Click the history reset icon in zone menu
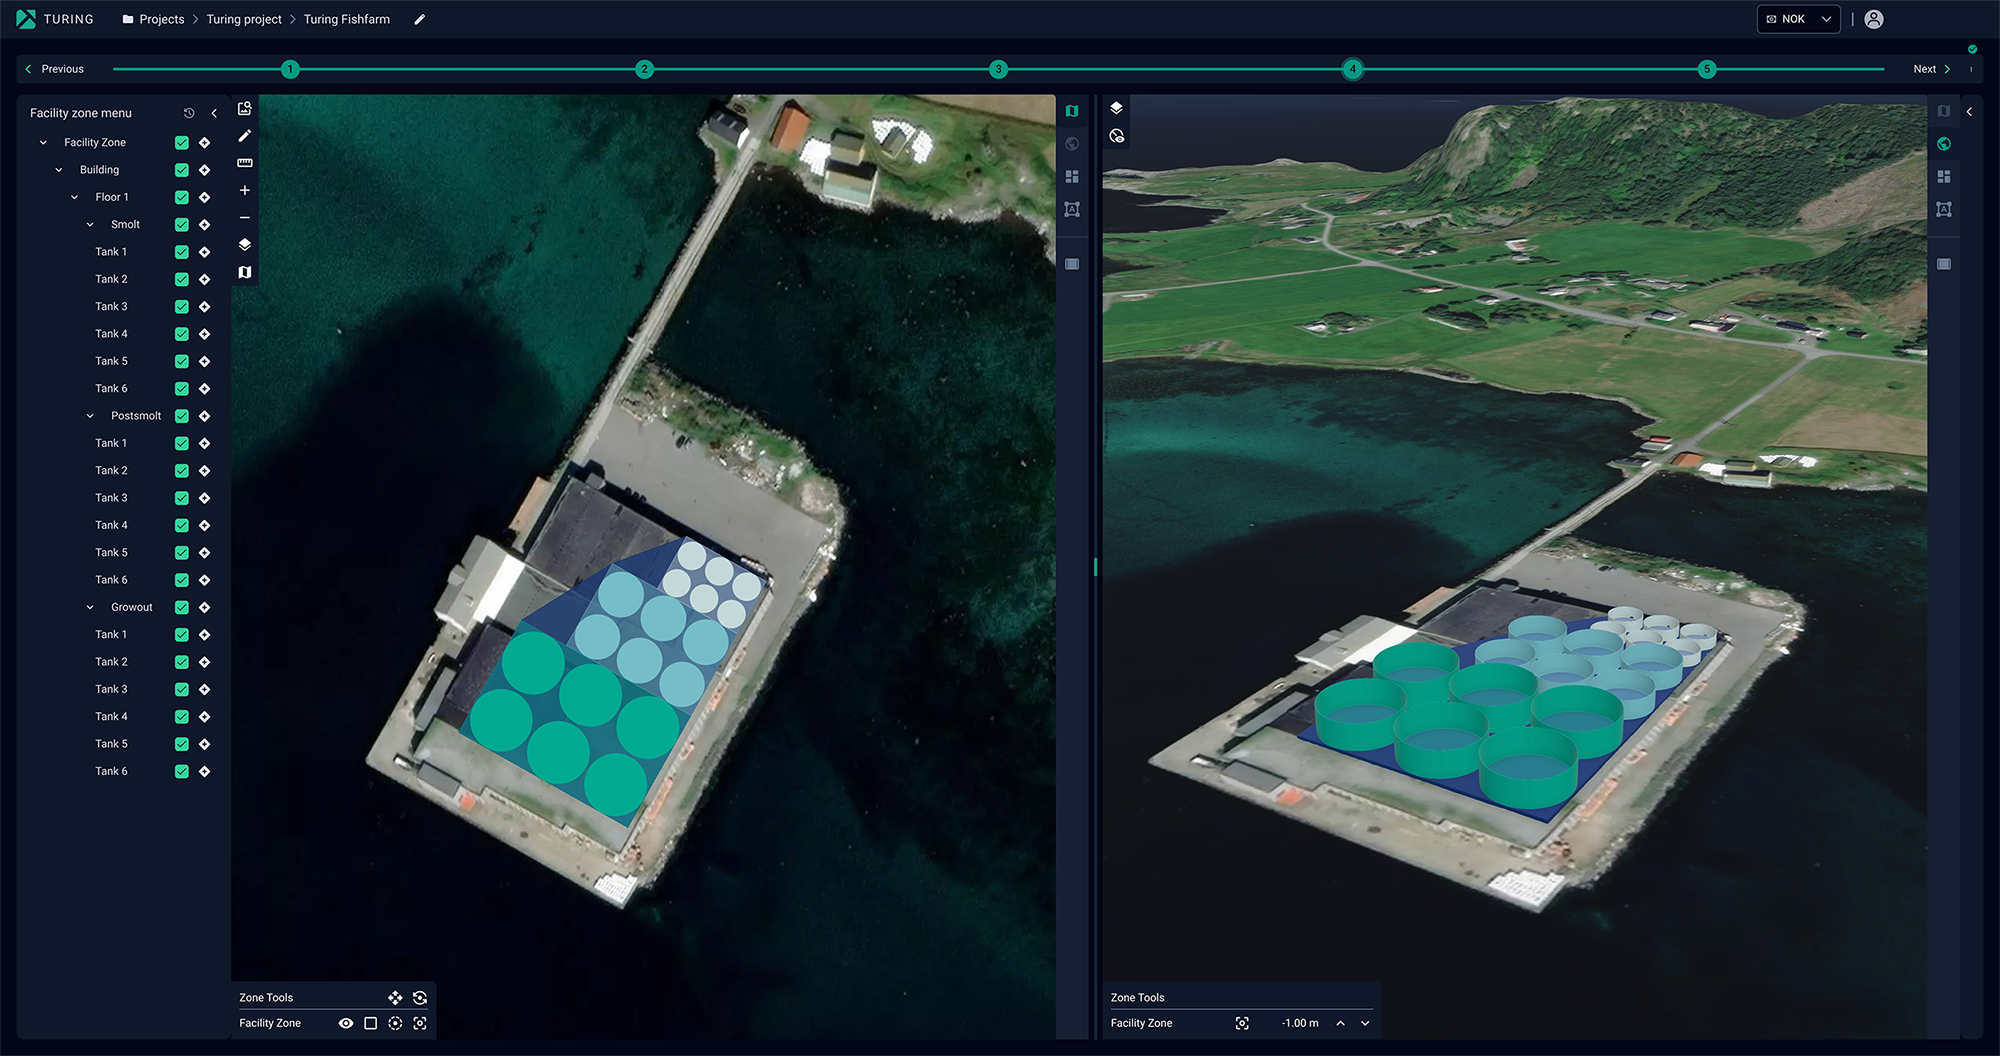The image size is (2000, 1056). click(x=189, y=113)
